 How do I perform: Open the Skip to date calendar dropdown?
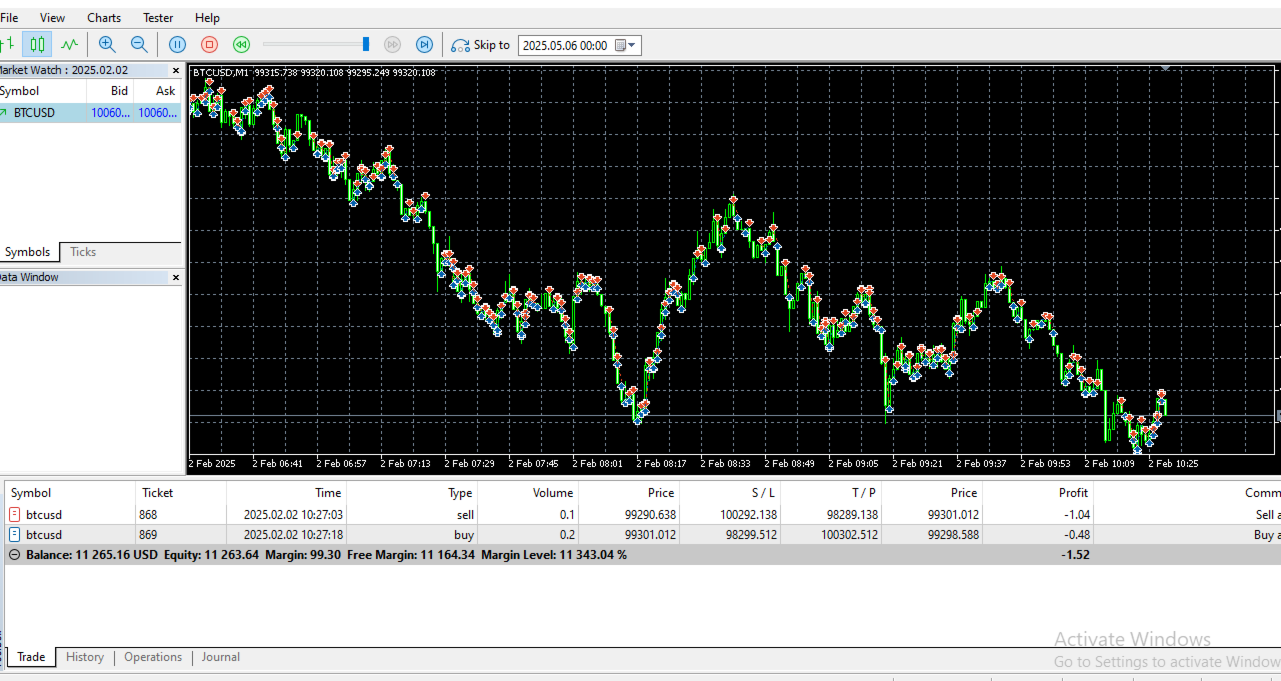(626, 45)
